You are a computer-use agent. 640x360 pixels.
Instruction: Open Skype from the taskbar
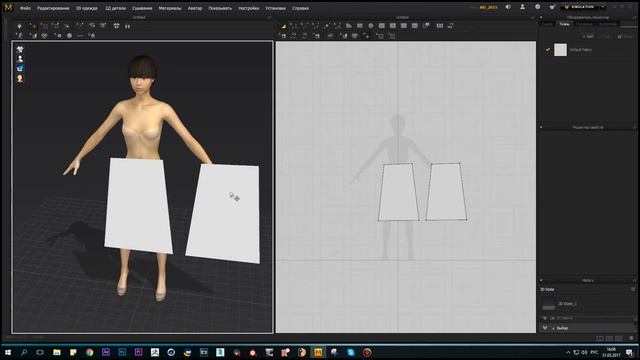click(x=351, y=352)
